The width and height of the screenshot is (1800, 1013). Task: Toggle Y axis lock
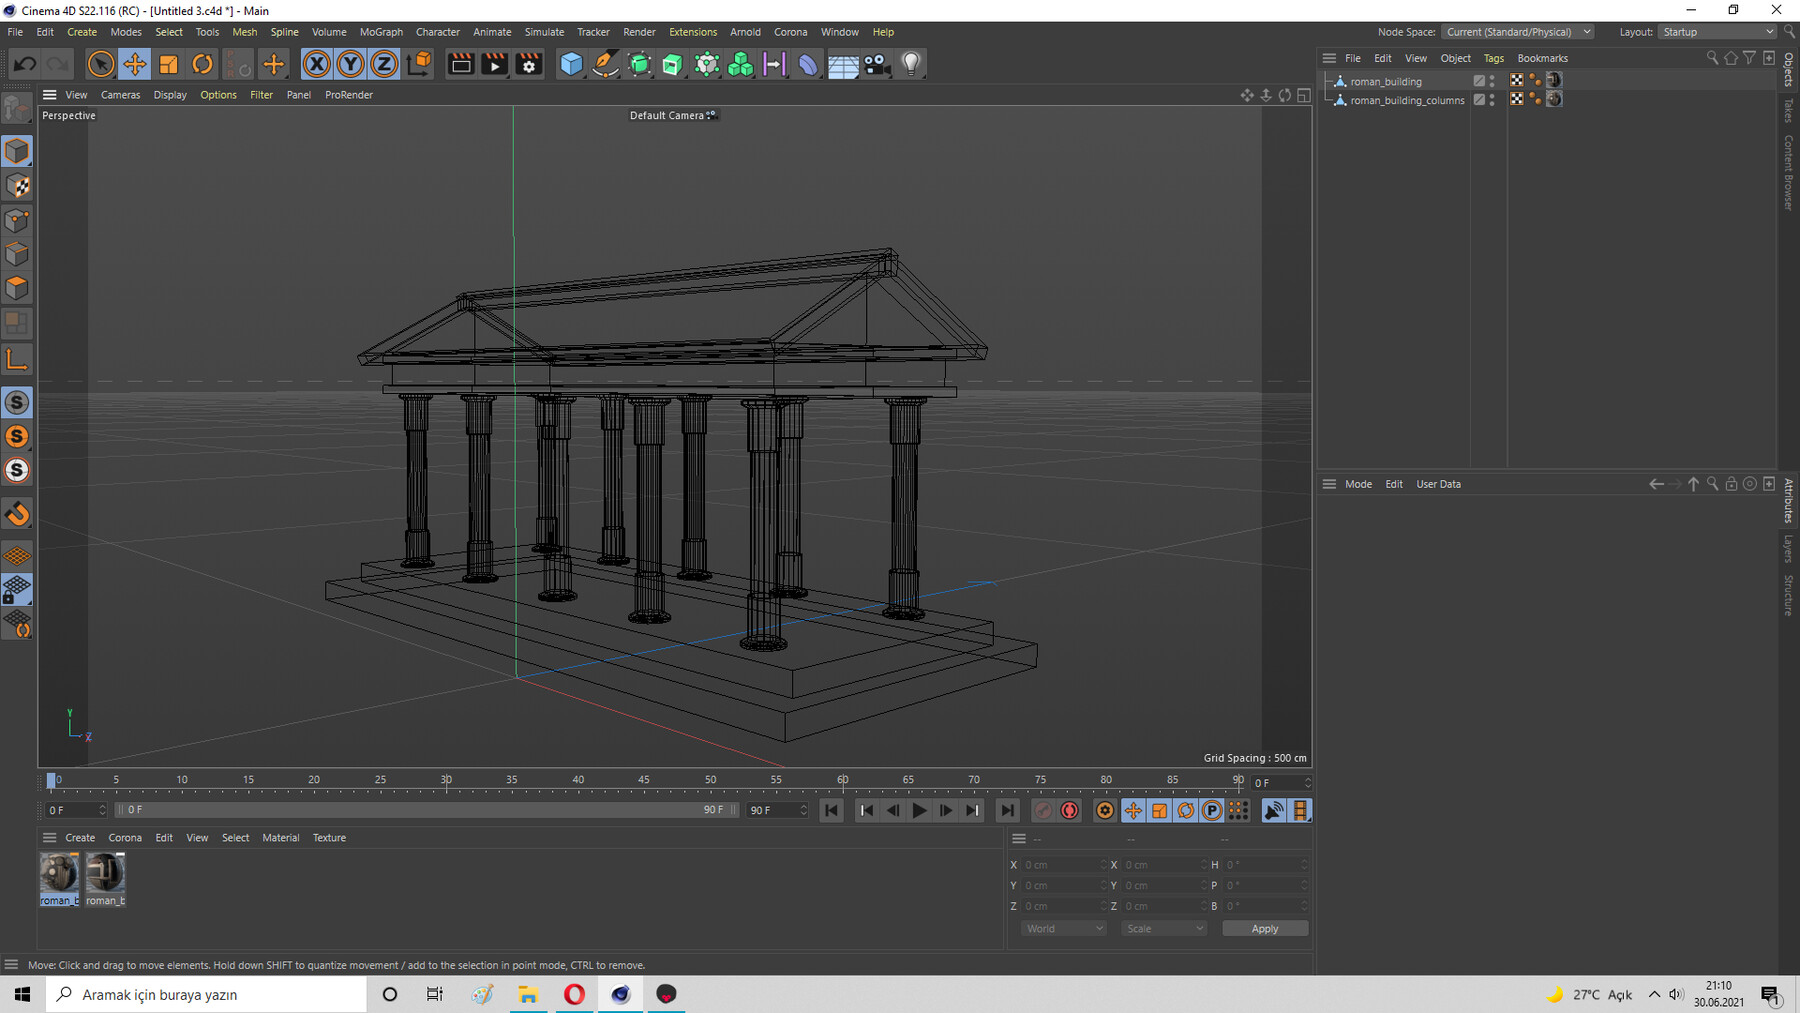pyautogui.click(x=350, y=64)
